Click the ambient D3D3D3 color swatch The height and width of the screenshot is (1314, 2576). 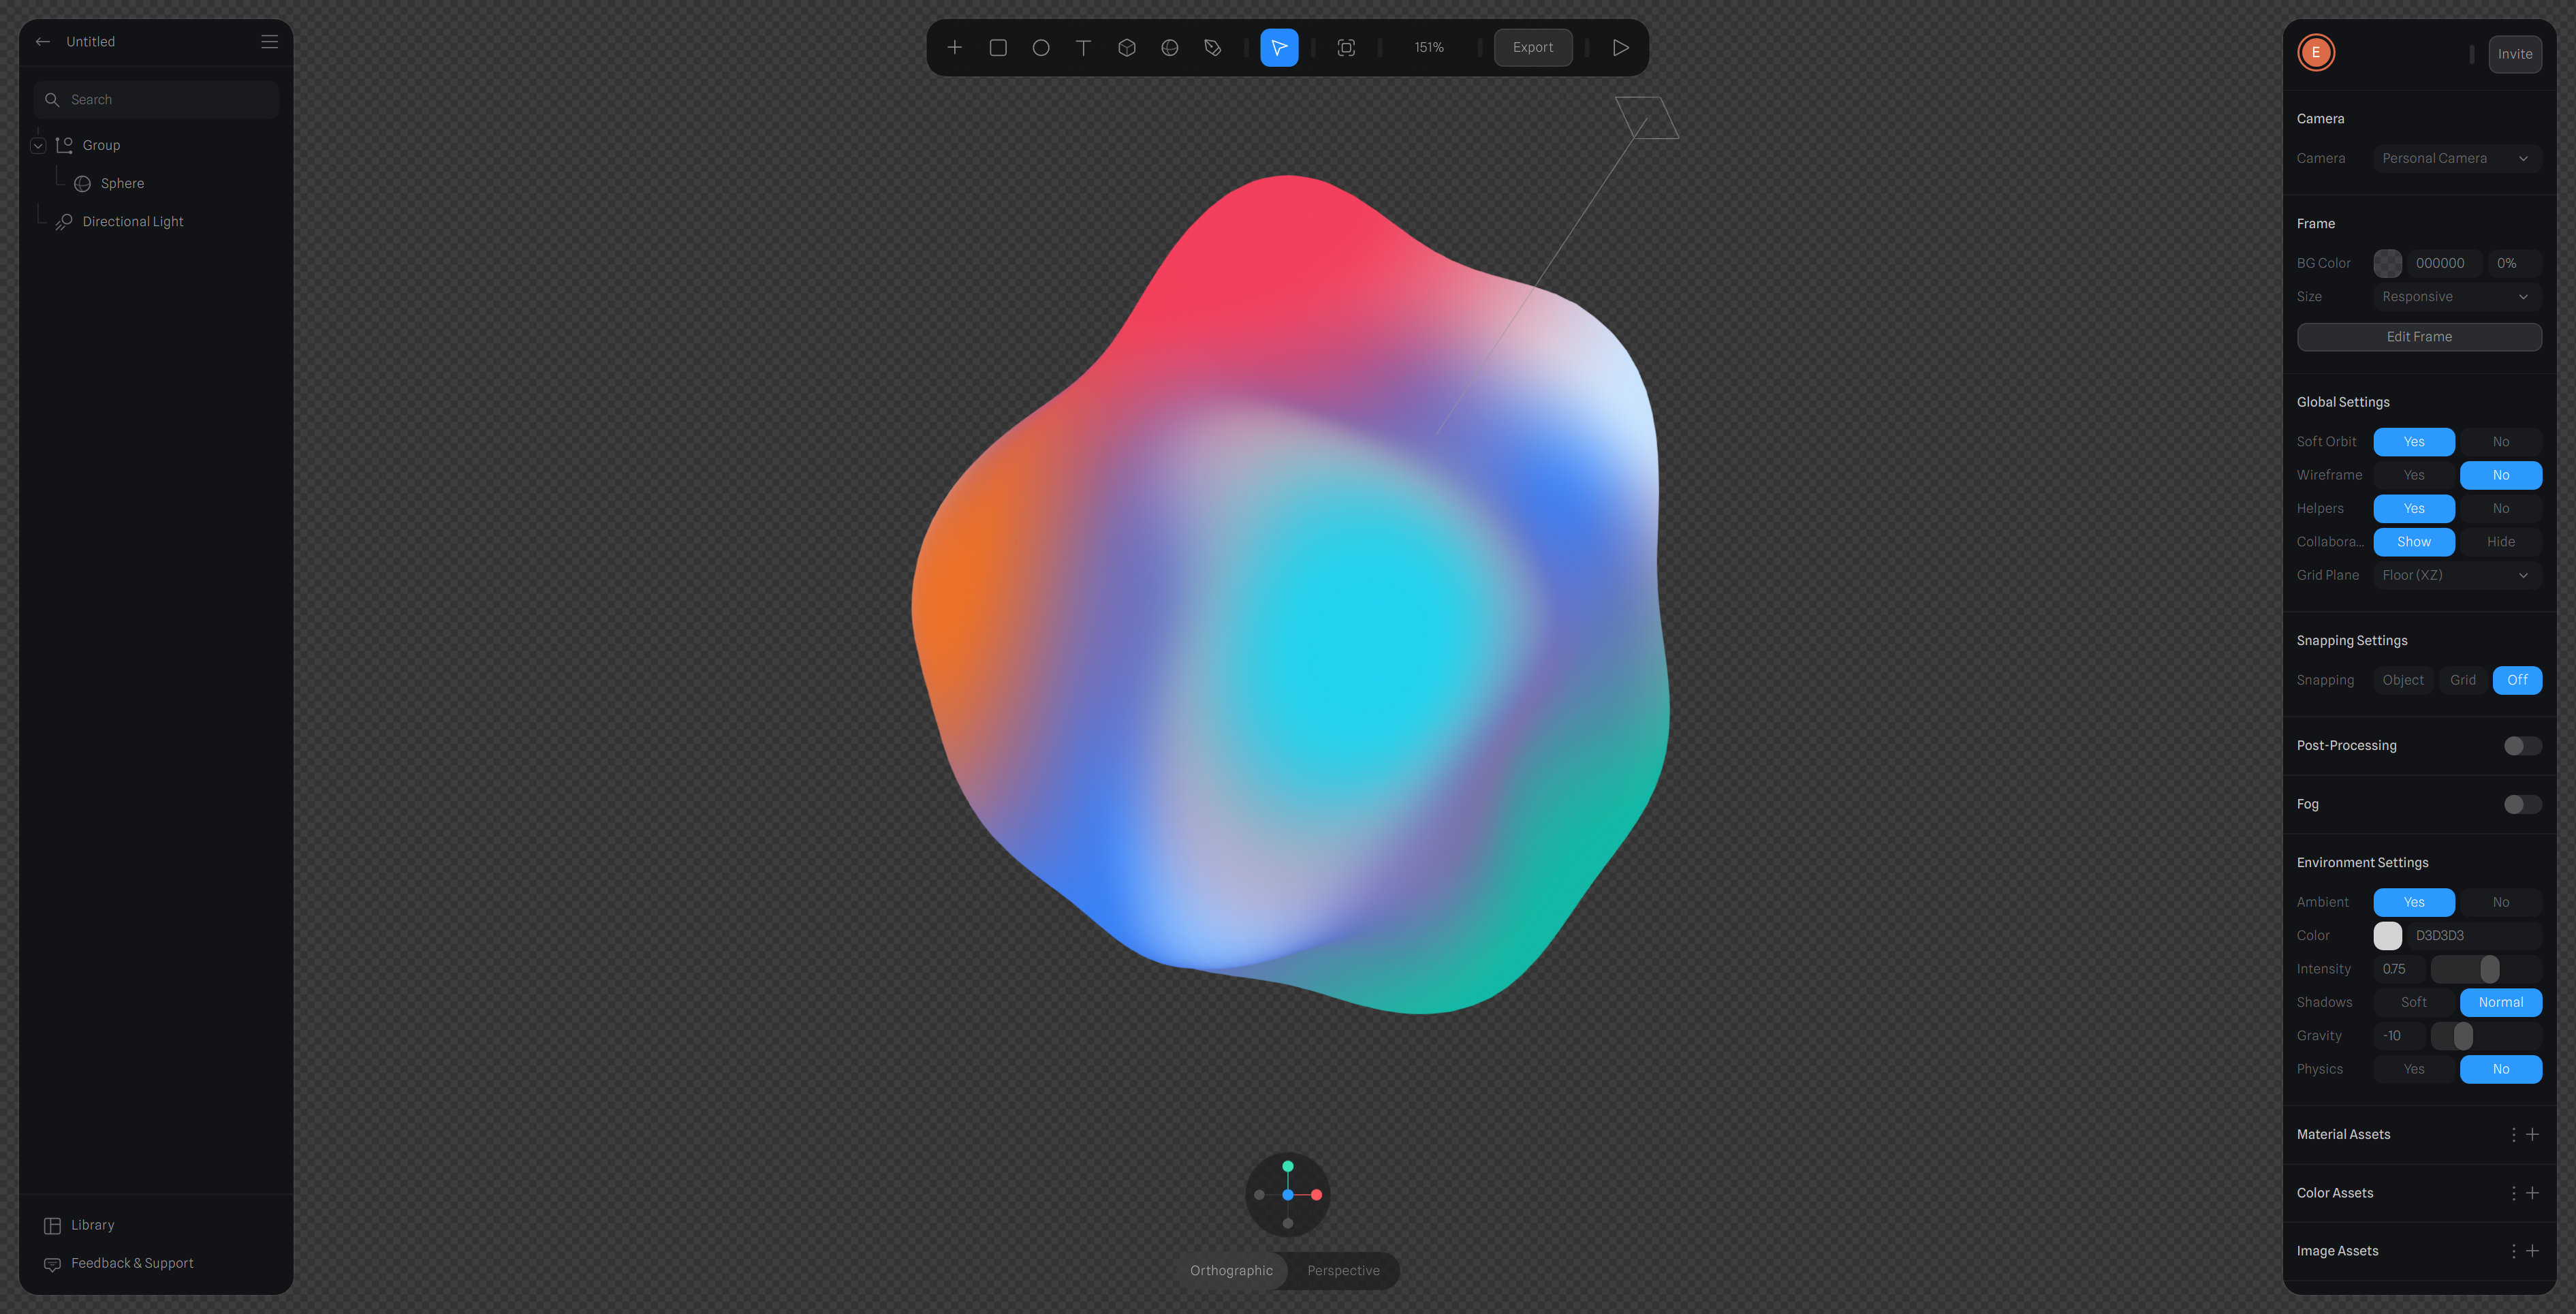[x=2387, y=935]
